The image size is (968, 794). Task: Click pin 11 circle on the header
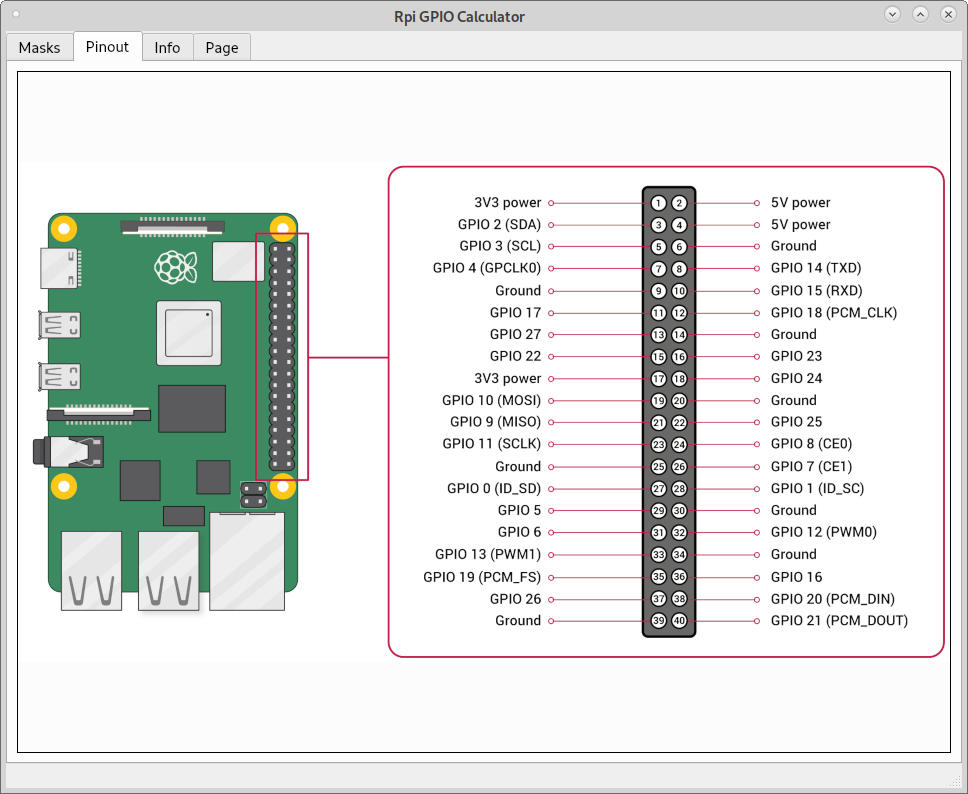tap(659, 313)
